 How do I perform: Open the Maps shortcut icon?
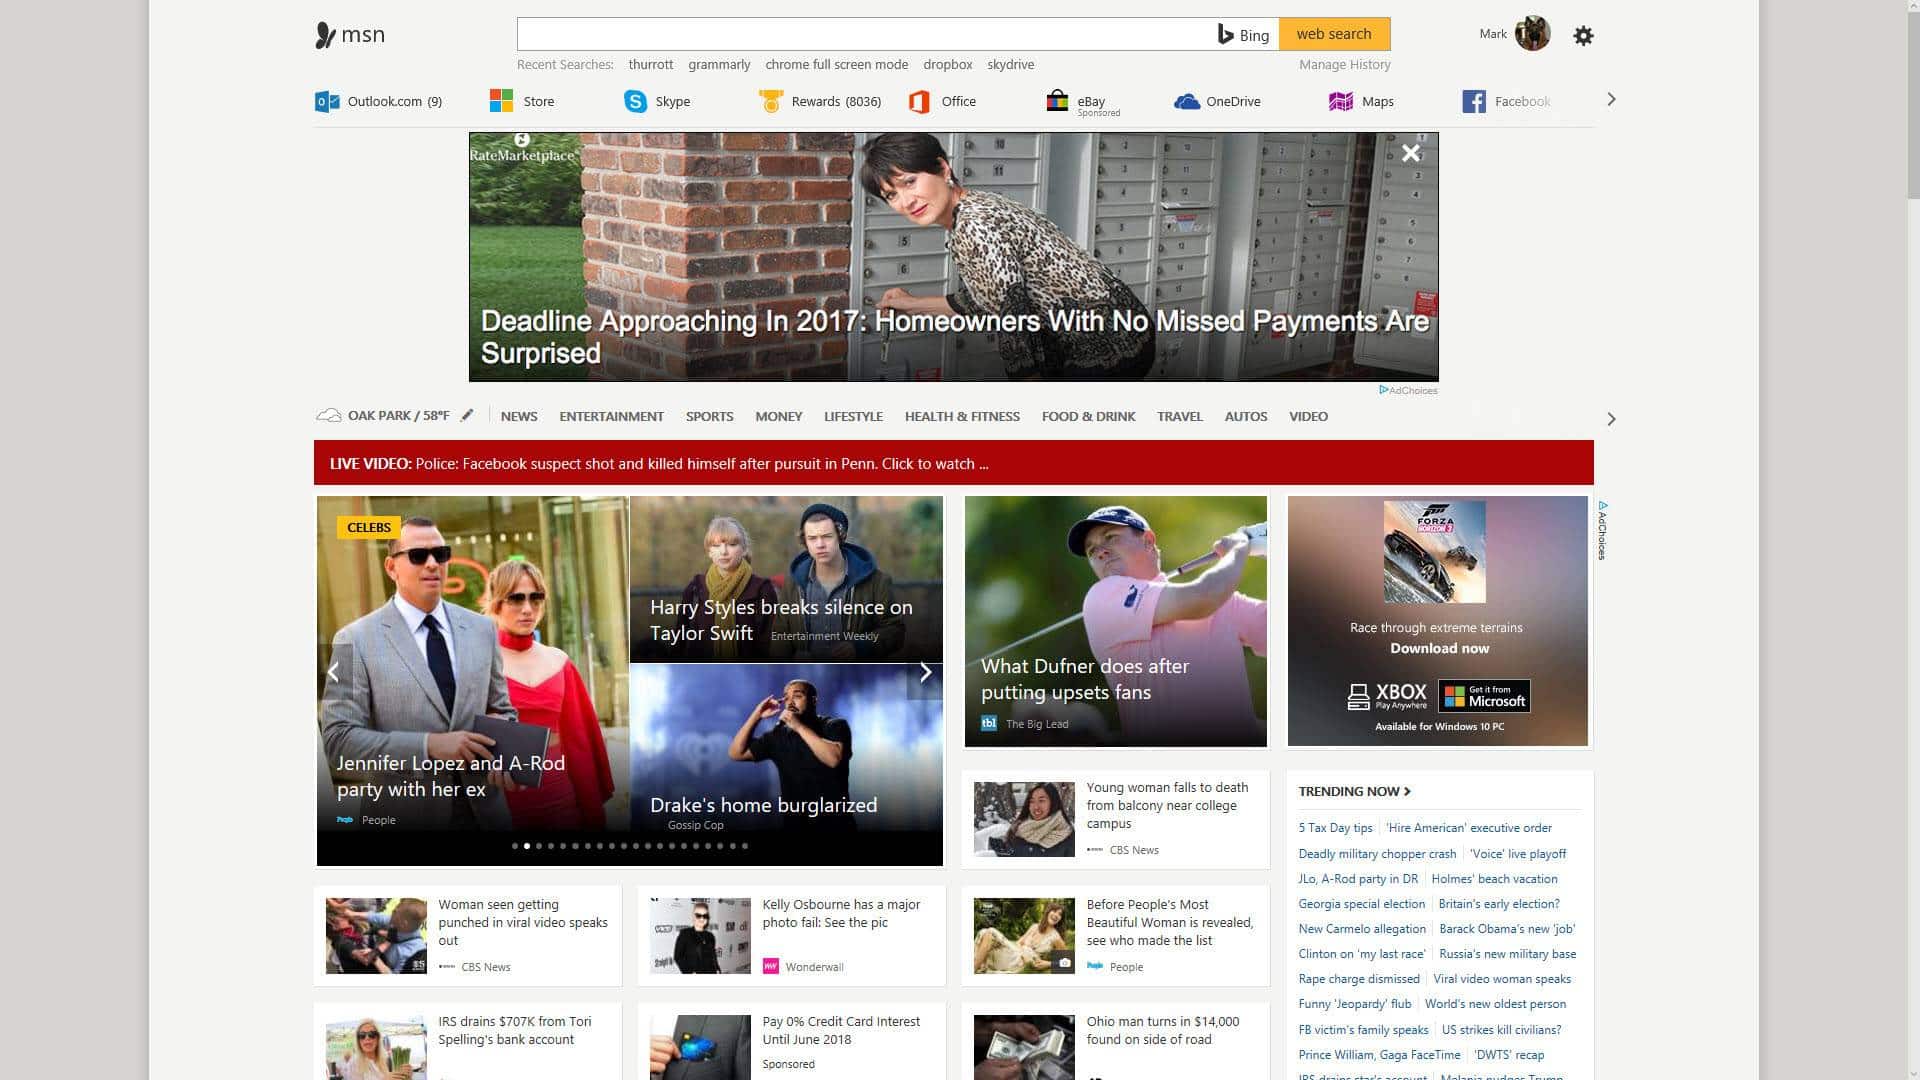pos(1340,101)
